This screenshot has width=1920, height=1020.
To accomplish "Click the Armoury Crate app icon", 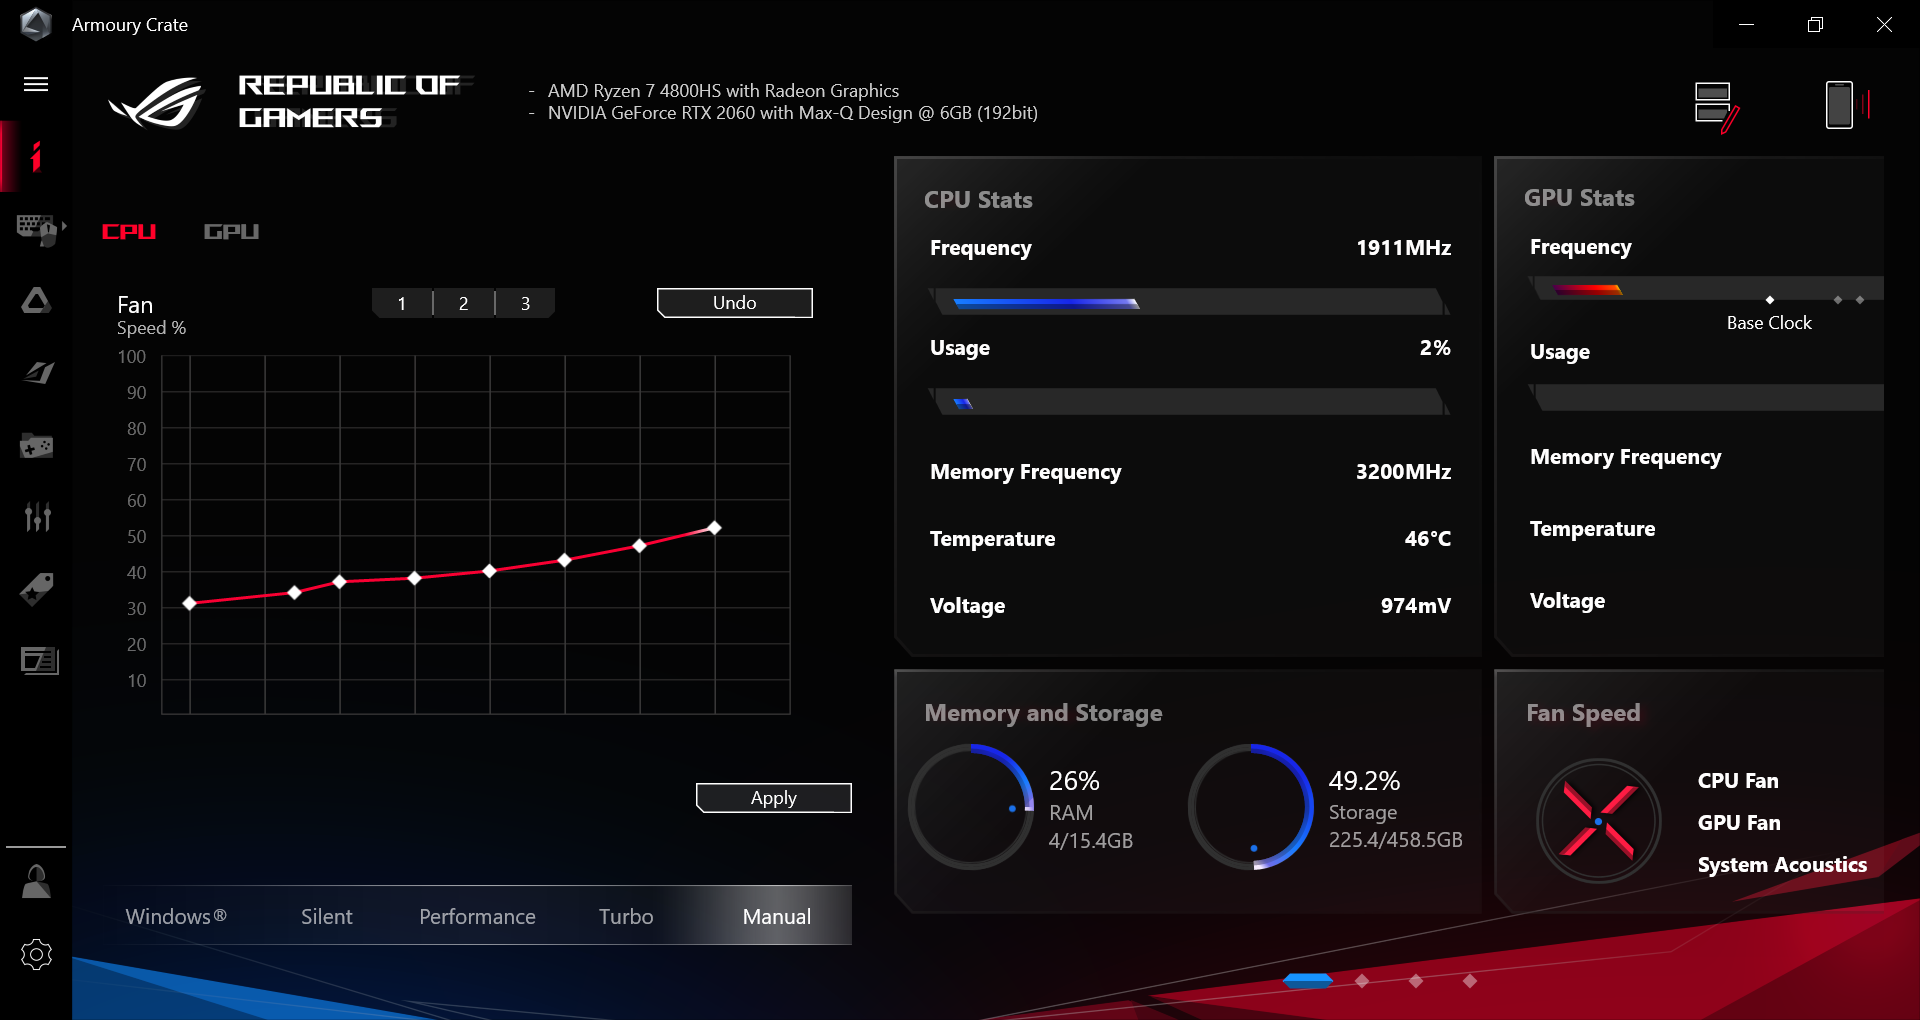I will [36, 24].
